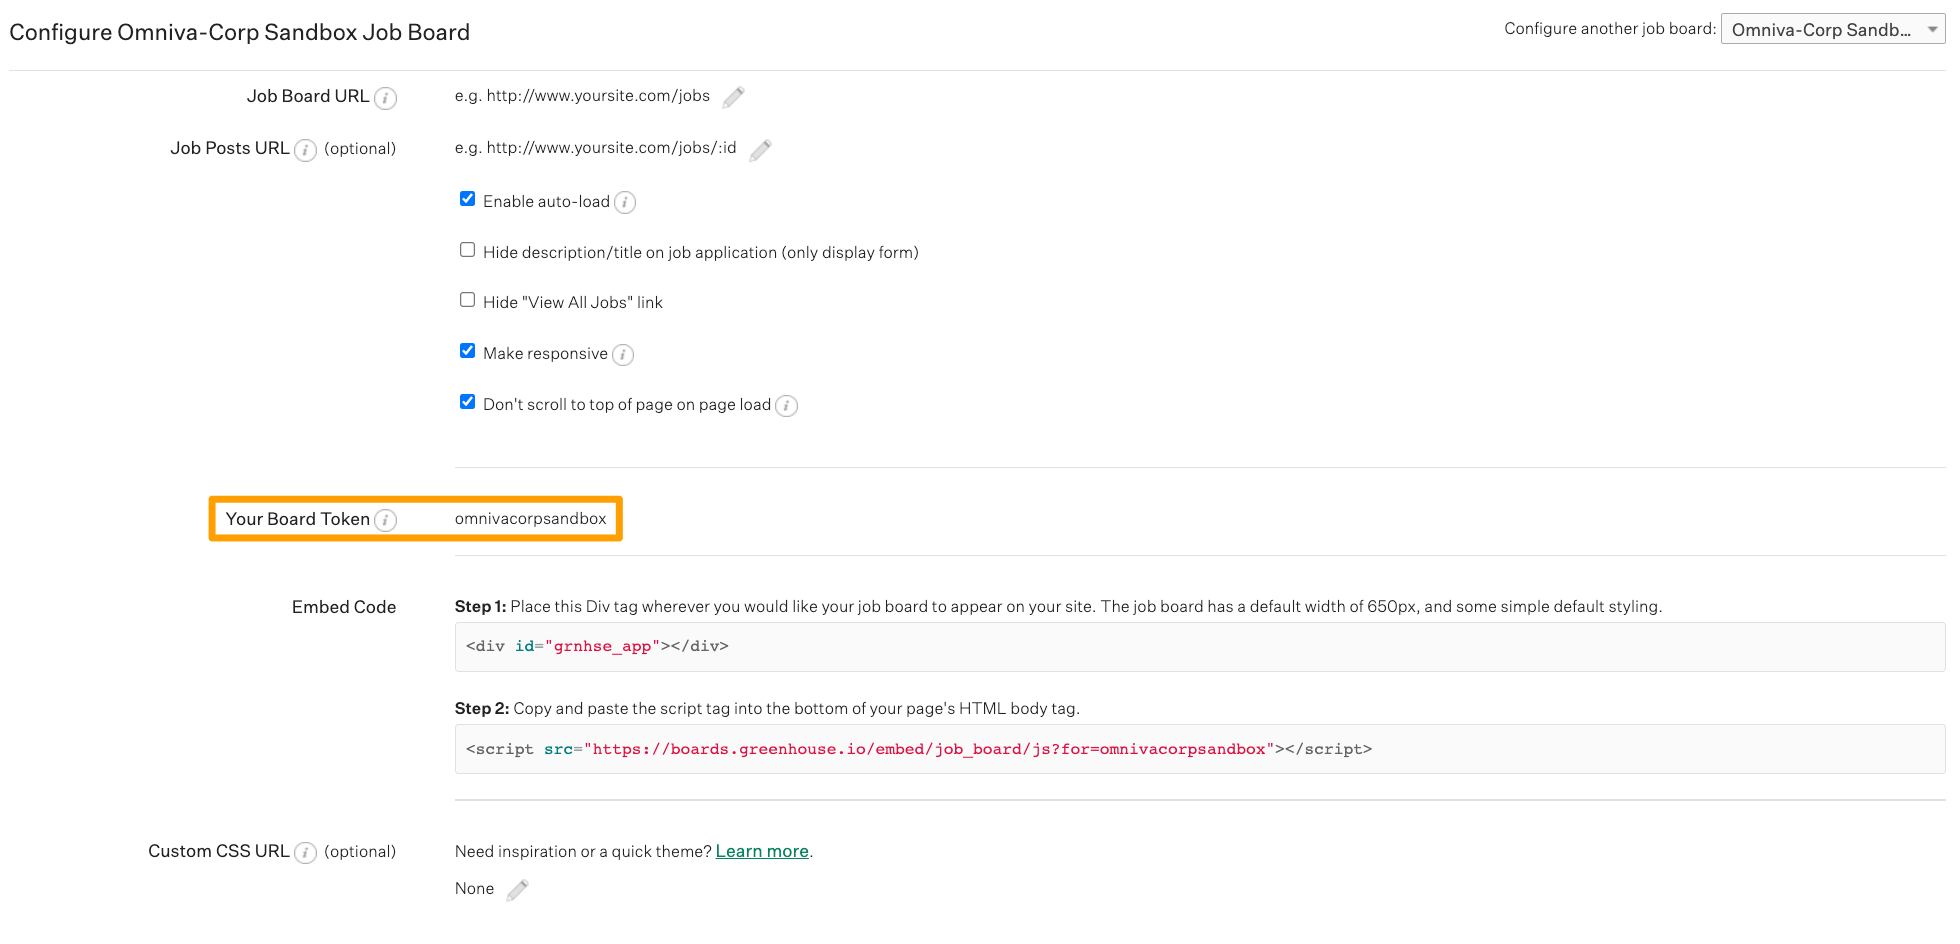
Task: Edit the Job Board URL pencil icon
Action: pyautogui.click(x=733, y=97)
